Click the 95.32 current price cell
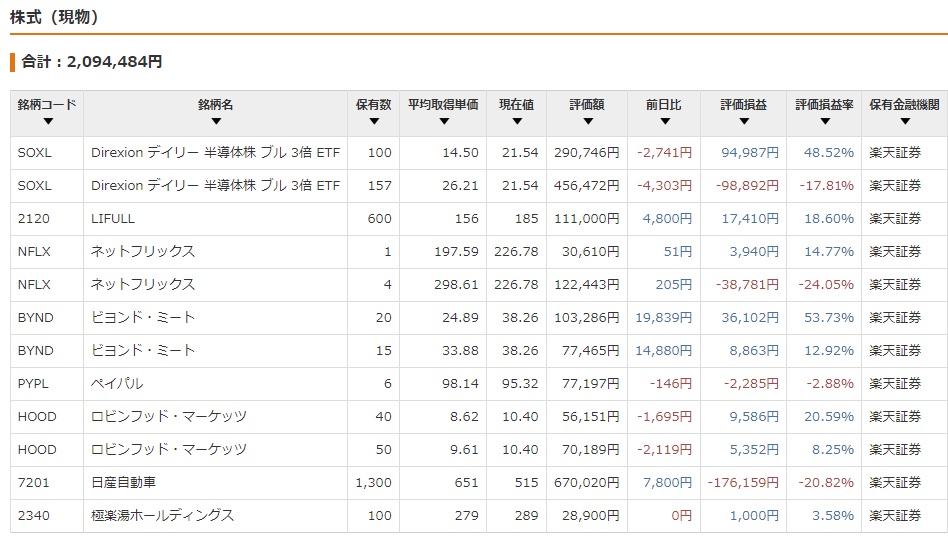 point(520,384)
